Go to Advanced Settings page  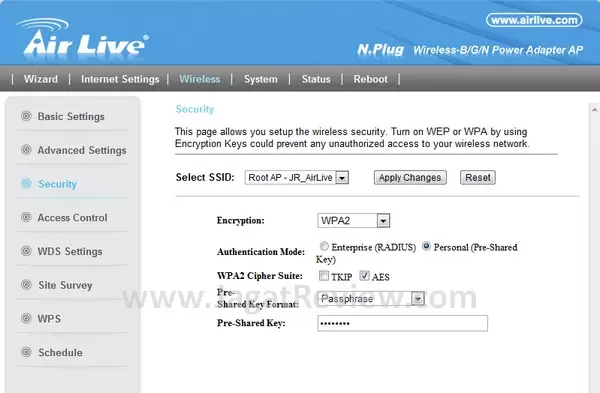pos(82,150)
